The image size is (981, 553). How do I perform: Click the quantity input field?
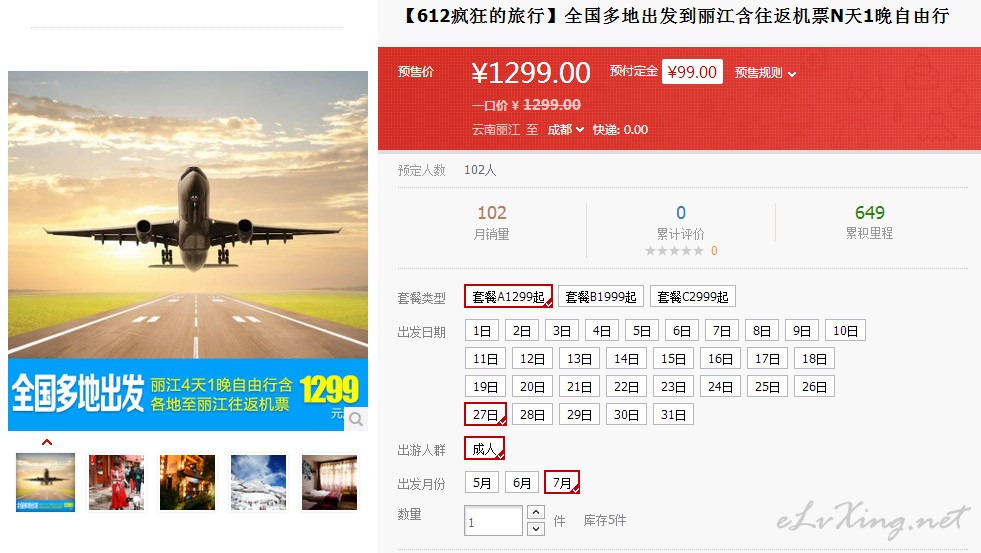pyautogui.click(x=493, y=520)
